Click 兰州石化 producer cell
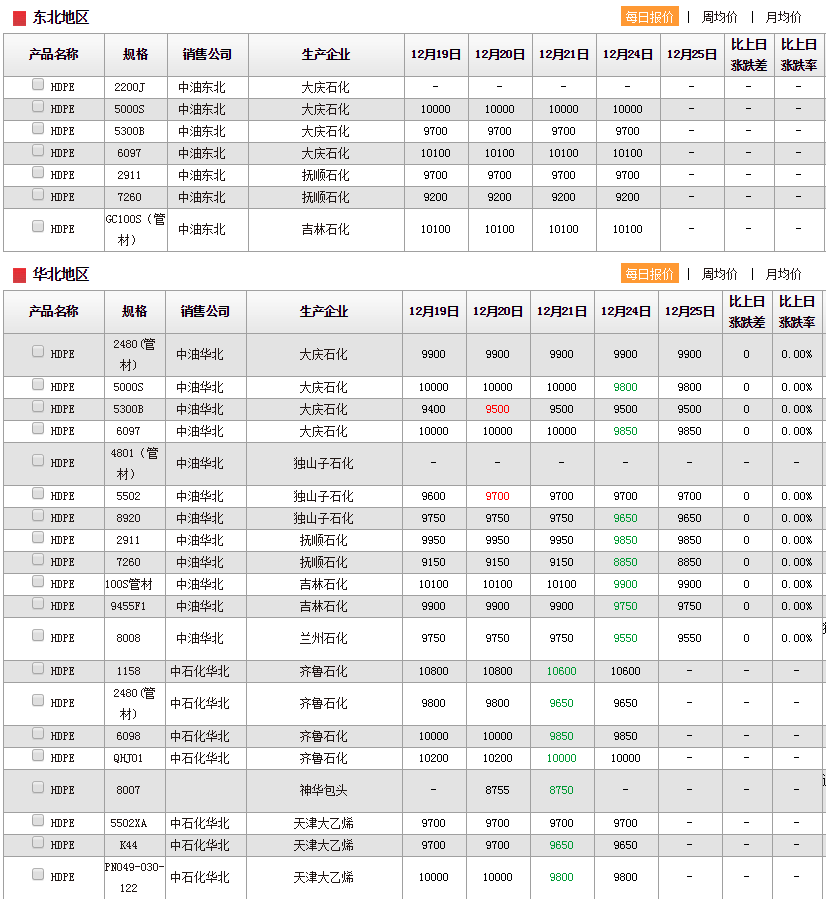826x899 pixels. 324,638
